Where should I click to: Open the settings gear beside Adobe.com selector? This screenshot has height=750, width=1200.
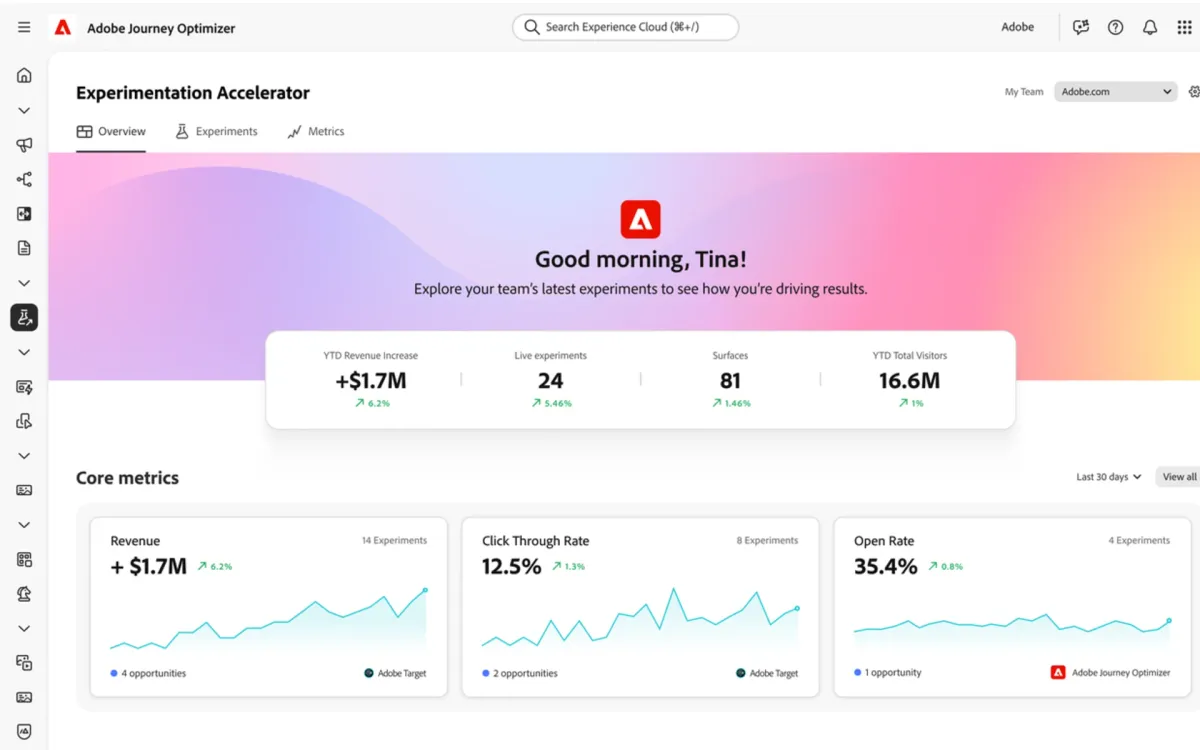click(x=1194, y=91)
